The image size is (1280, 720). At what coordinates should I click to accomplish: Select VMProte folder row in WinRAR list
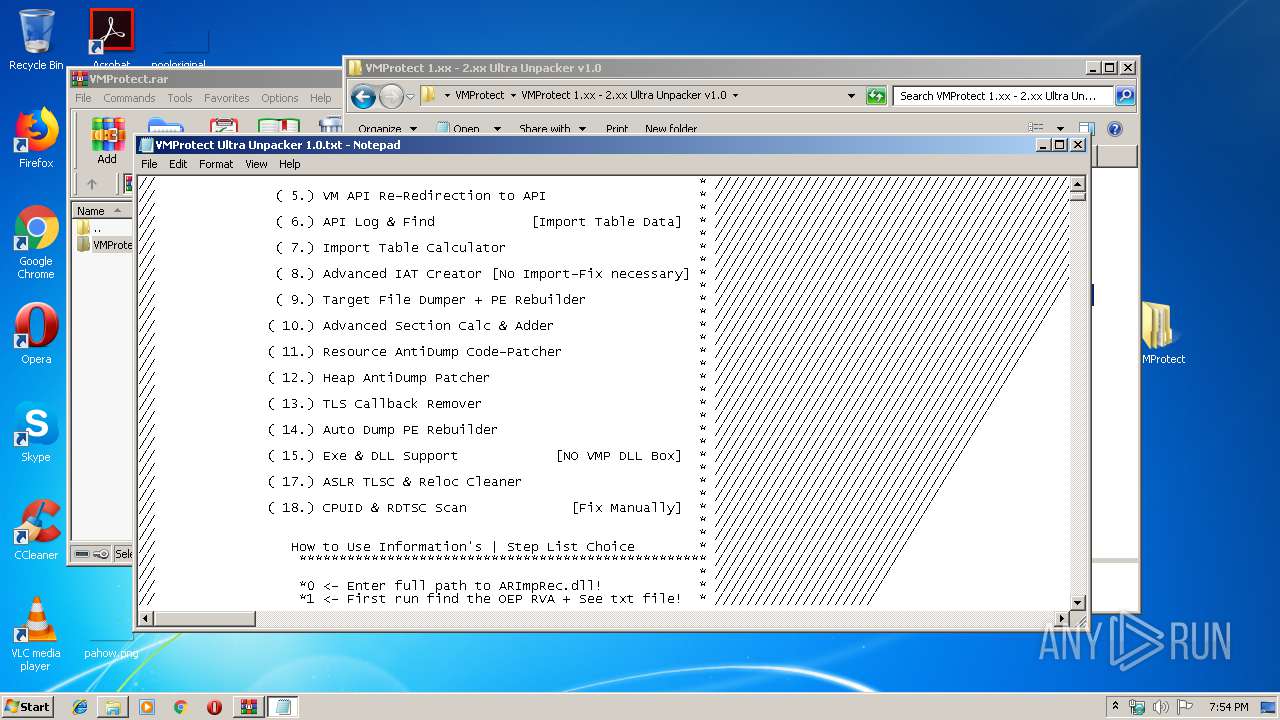click(x=103, y=245)
